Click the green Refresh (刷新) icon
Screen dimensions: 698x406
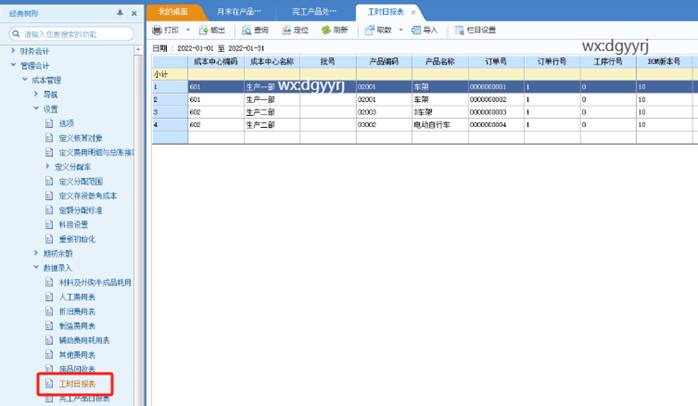coord(326,30)
